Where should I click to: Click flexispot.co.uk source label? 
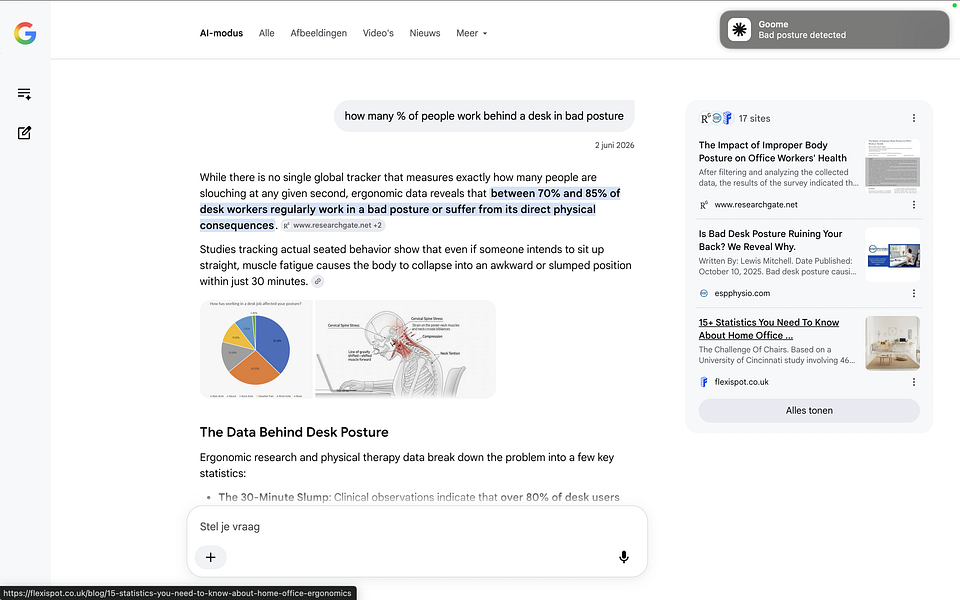(741, 382)
